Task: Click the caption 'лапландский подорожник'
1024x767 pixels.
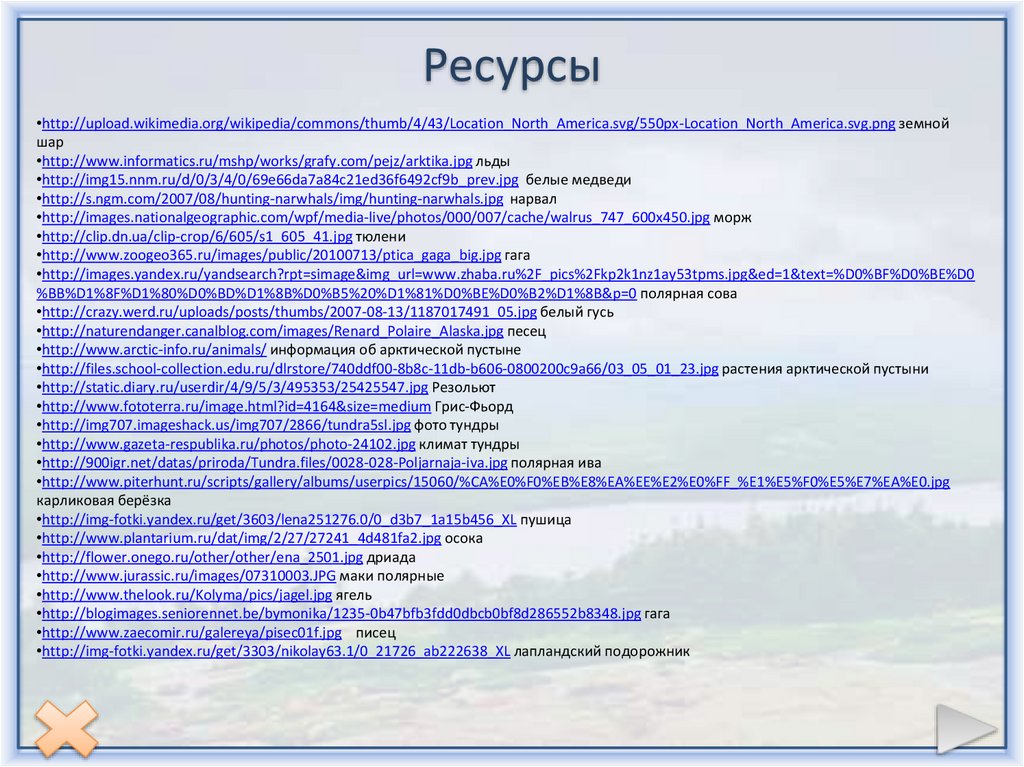Action: coord(601,651)
